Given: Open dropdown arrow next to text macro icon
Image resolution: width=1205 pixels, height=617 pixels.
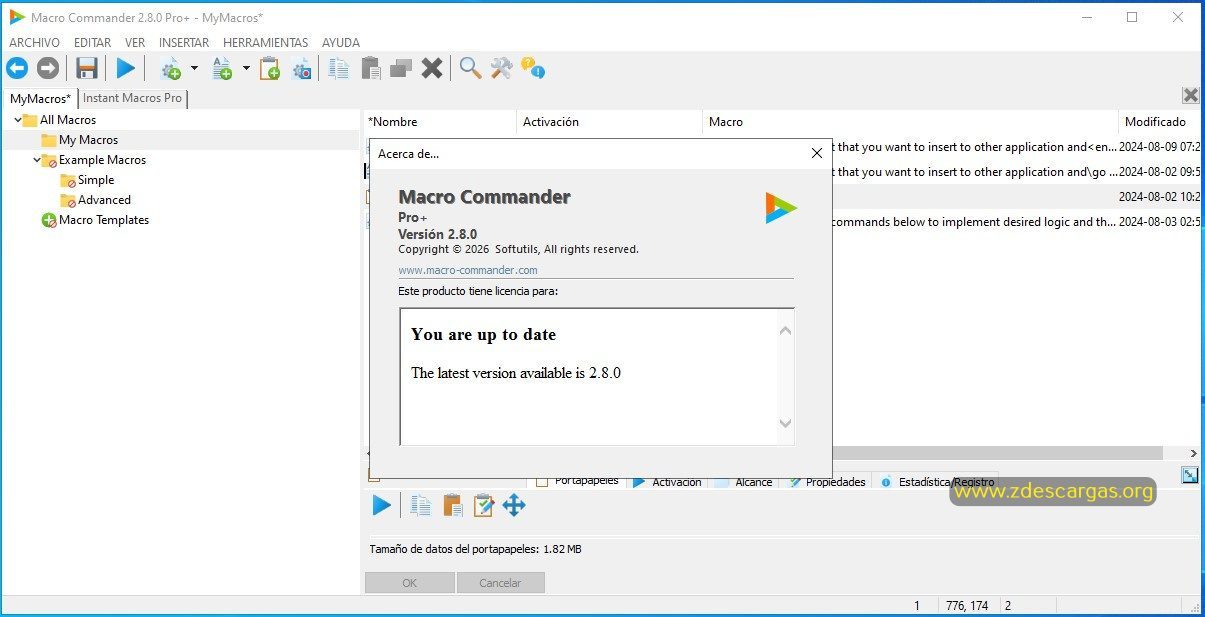Looking at the screenshot, I should tap(246, 68).
